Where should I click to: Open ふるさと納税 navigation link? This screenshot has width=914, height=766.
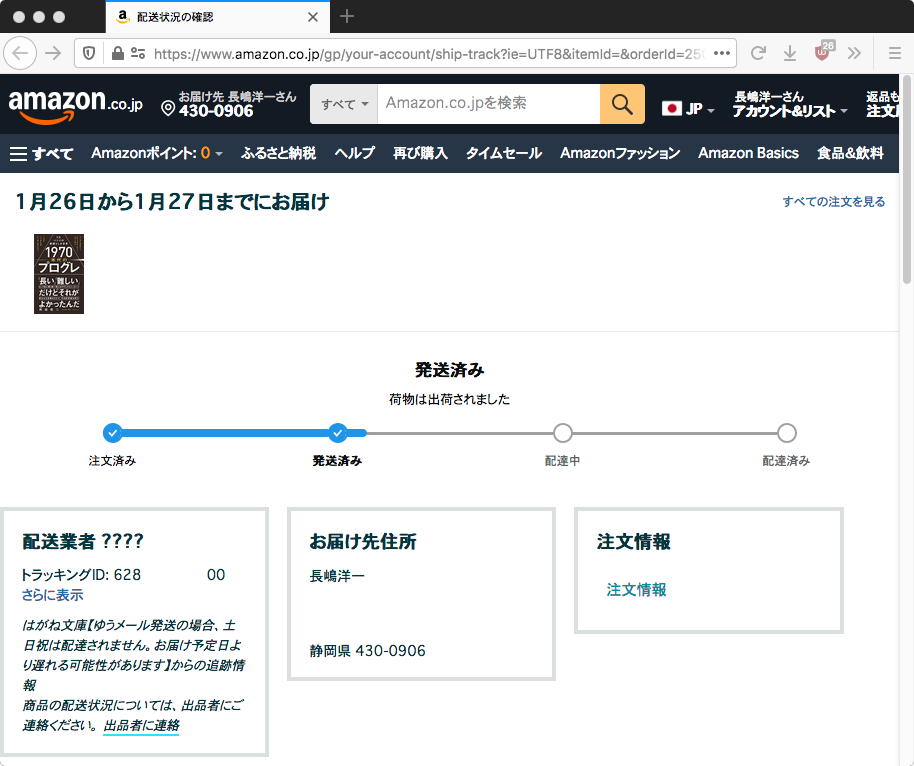pyautogui.click(x=278, y=153)
